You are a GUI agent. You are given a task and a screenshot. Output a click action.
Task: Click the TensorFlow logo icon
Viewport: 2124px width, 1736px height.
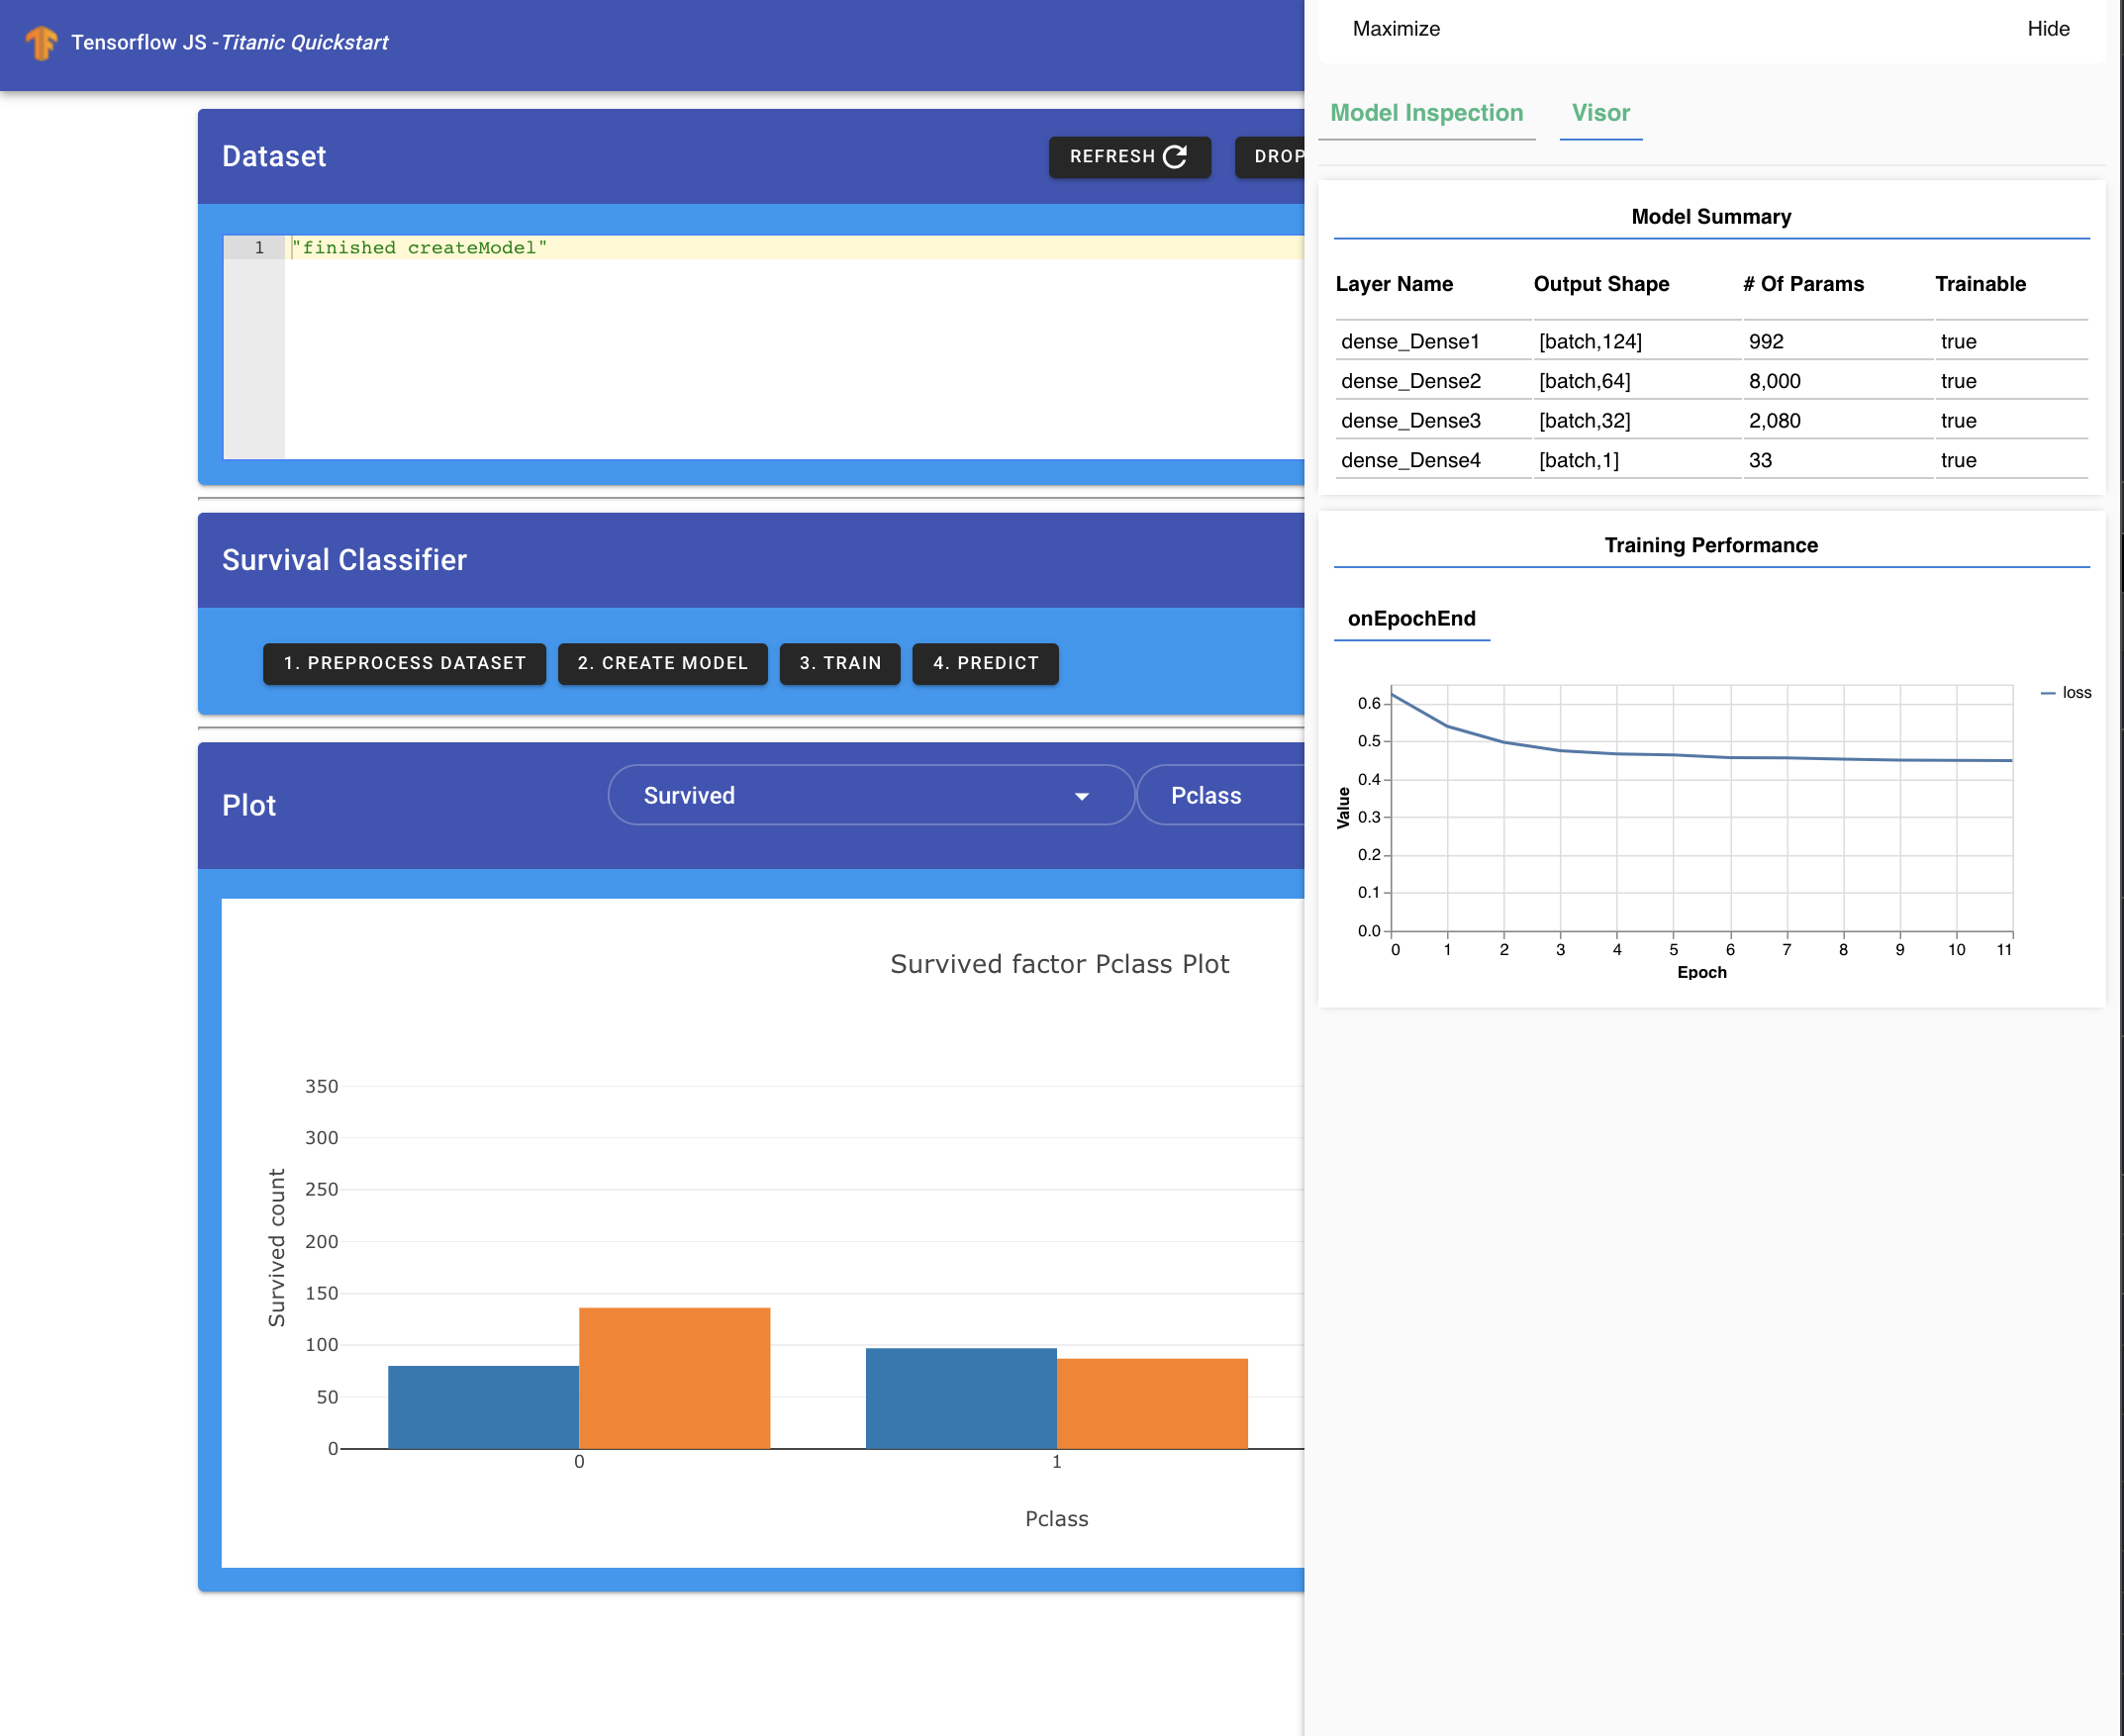(x=41, y=42)
